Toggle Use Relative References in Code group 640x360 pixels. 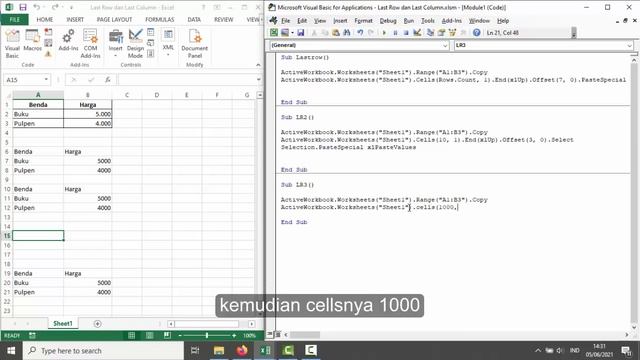48,43
